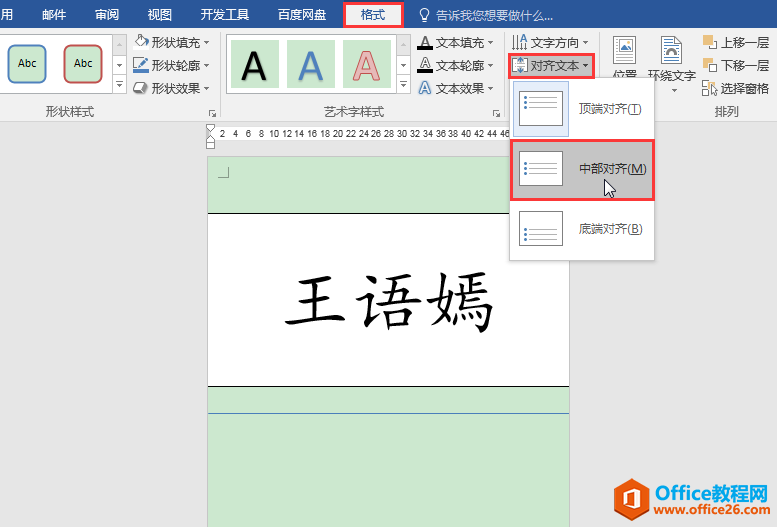
Task: Switch to the 视图 View tab
Action: [160, 15]
